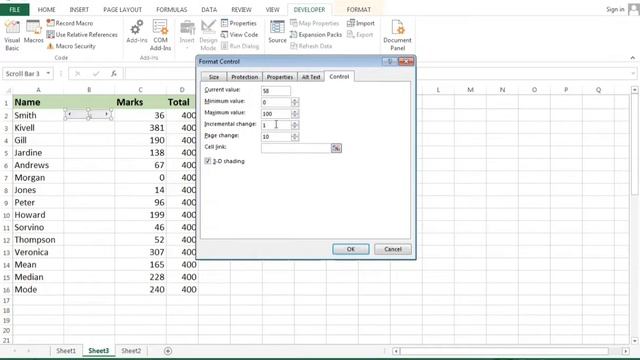Image resolution: width=640 pixels, height=360 pixels.
Task: Adjust the Incremental change spinner
Action: pyautogui.click(x=295, y=125)
